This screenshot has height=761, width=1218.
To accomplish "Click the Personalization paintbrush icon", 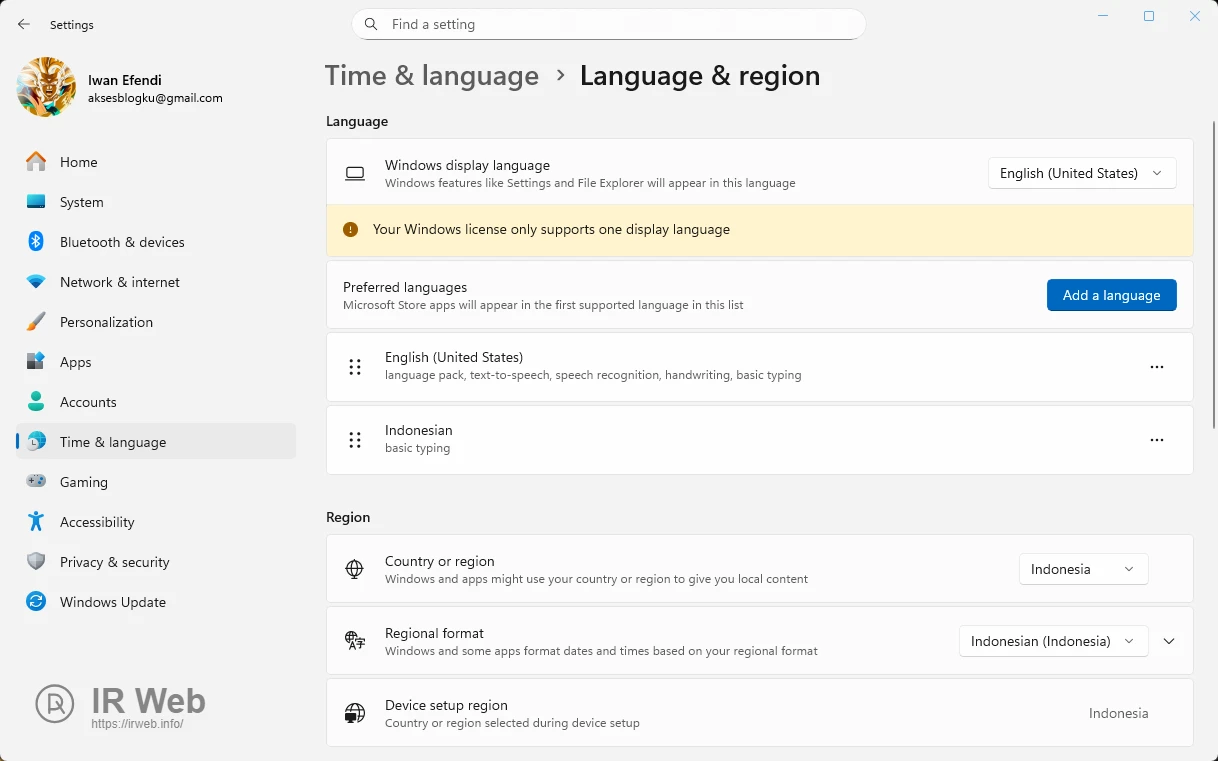I will pos(36,322).
